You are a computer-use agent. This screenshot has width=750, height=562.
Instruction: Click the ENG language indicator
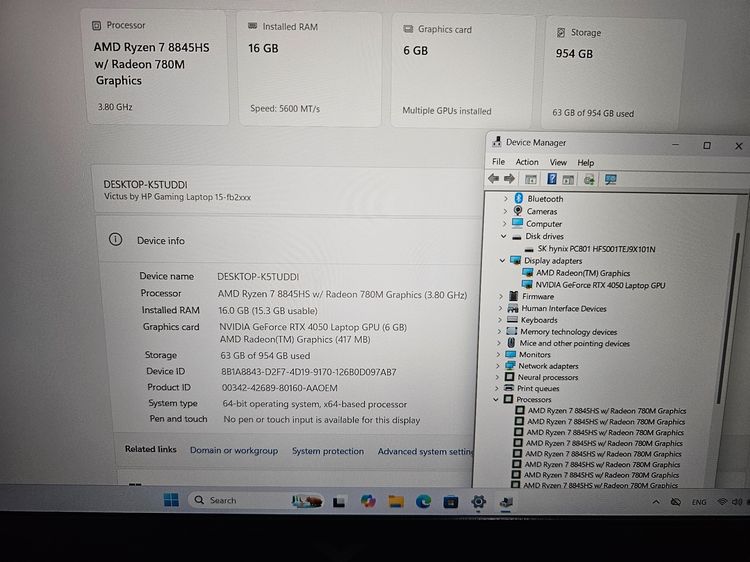pyautogui.click(x=699, y=502)
